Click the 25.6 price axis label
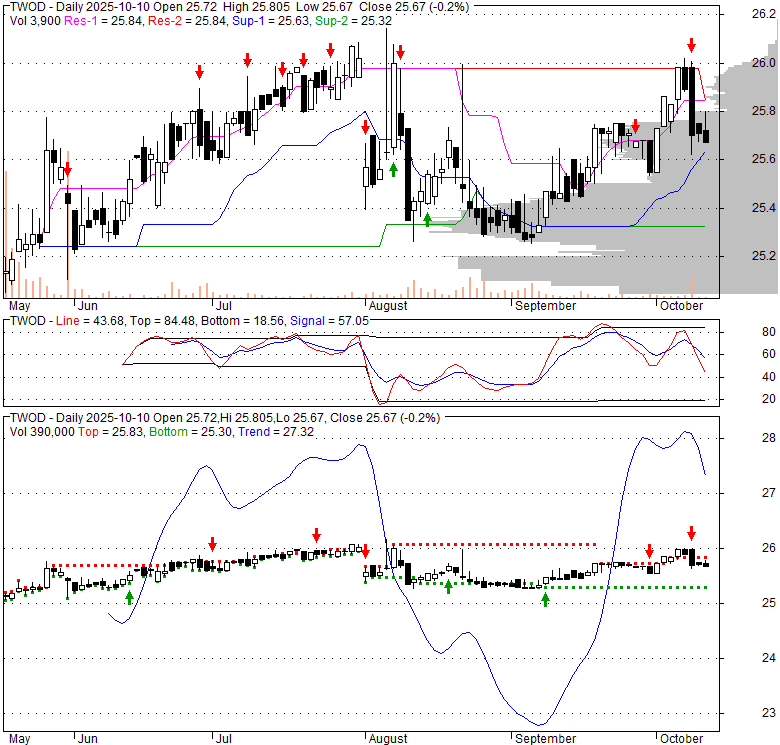 (x=764, y=159)
